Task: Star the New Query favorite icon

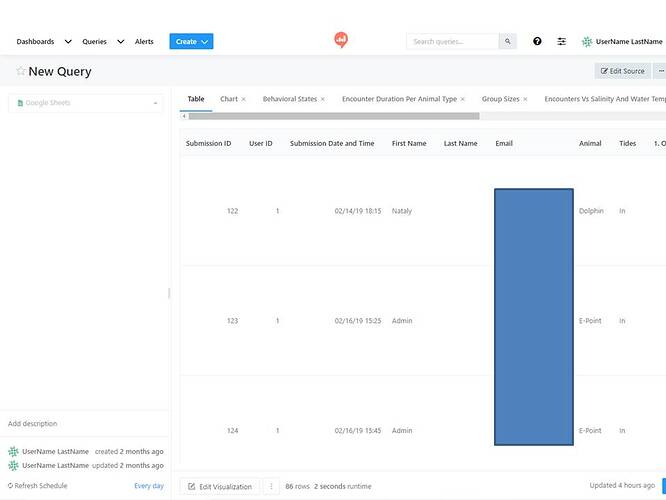Action: 20,71
